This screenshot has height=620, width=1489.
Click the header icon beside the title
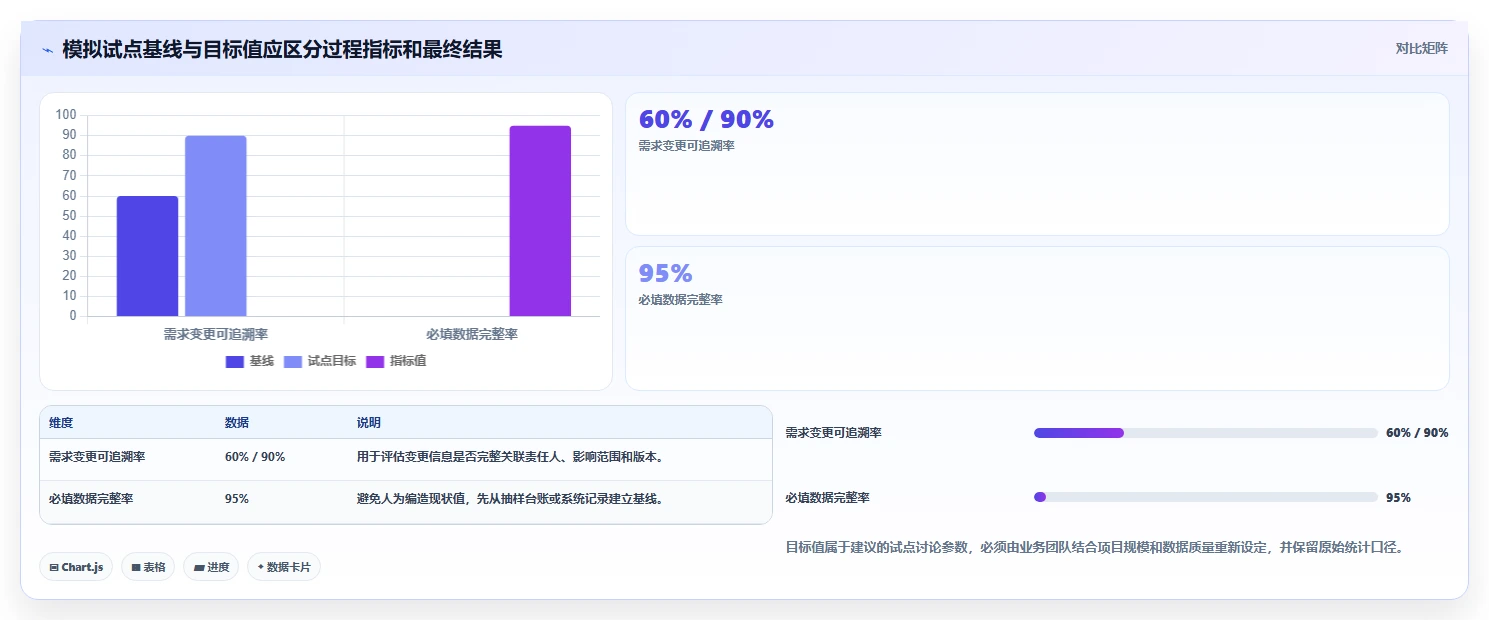coord(47,50)
